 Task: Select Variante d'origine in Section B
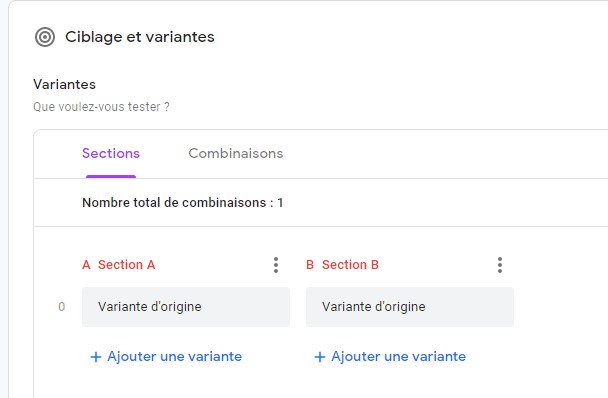tap(410, 307)
